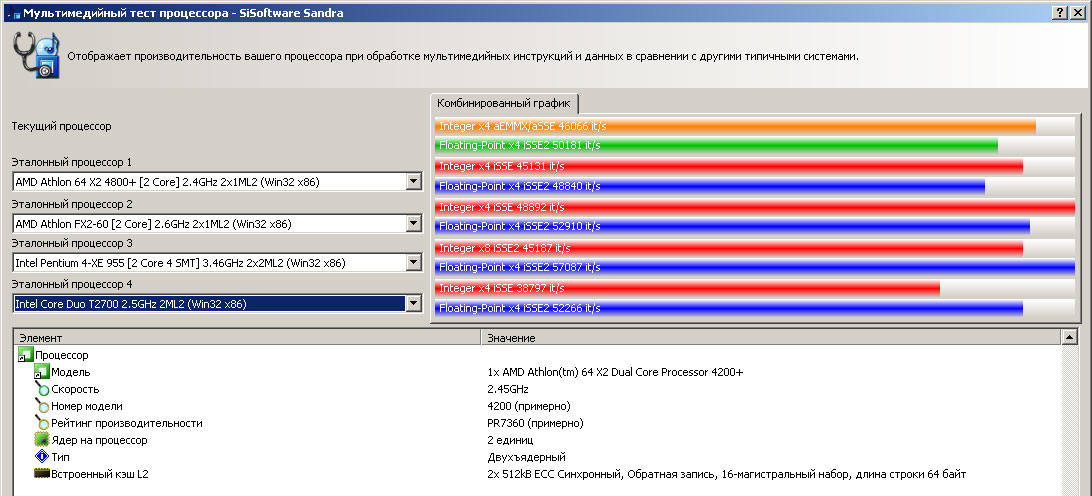Click the icon beside Модель row
This screenshot has height=496, width=1092.
point(42,372)
